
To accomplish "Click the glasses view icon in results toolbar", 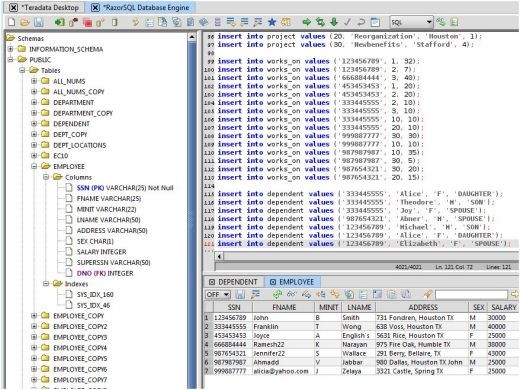I will click(x=292, y=294).
